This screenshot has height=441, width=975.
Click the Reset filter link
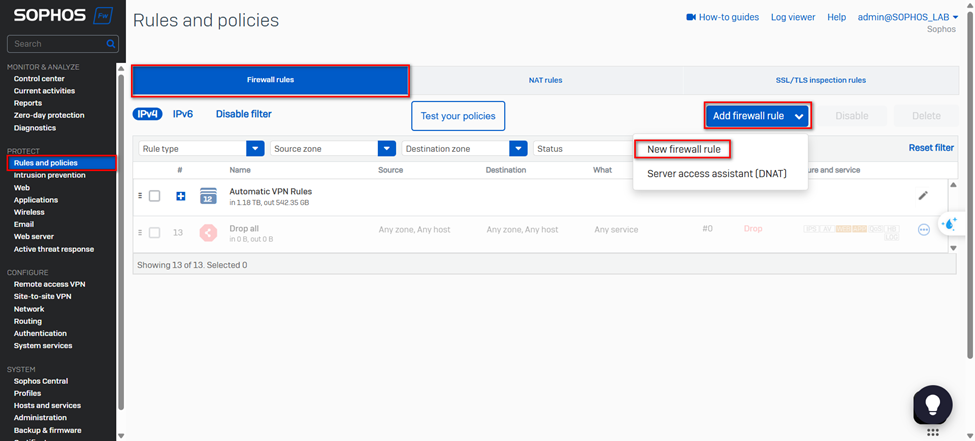pos(930,148)
